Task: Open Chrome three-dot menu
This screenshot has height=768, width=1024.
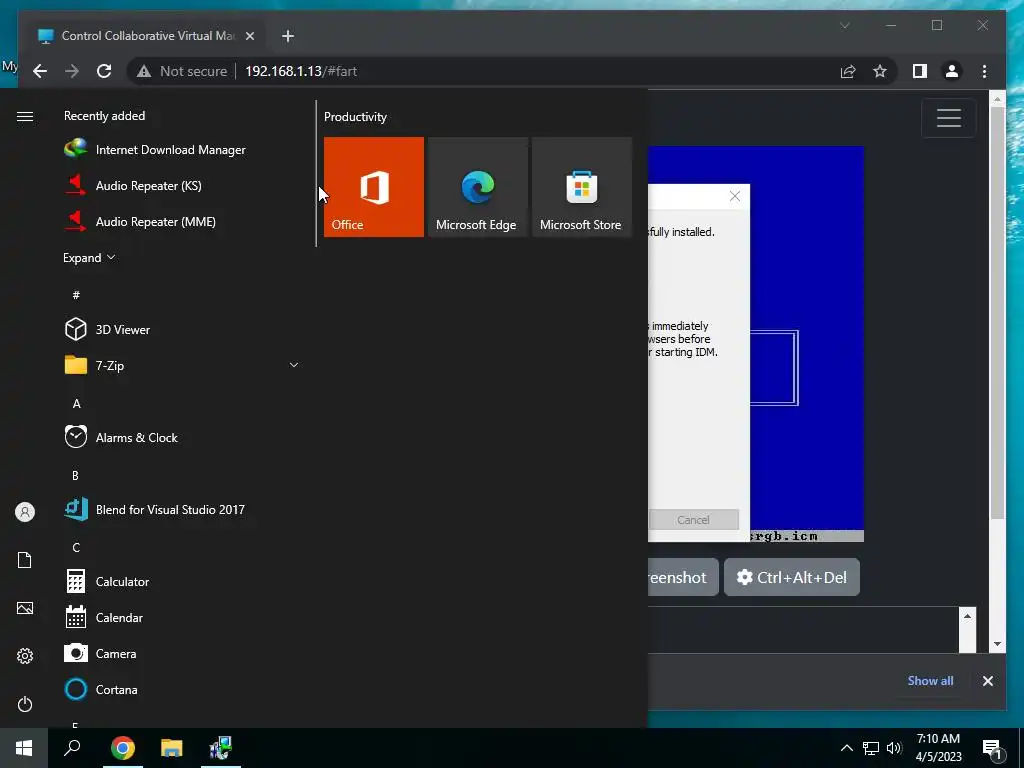Action: tap(984, 71)
